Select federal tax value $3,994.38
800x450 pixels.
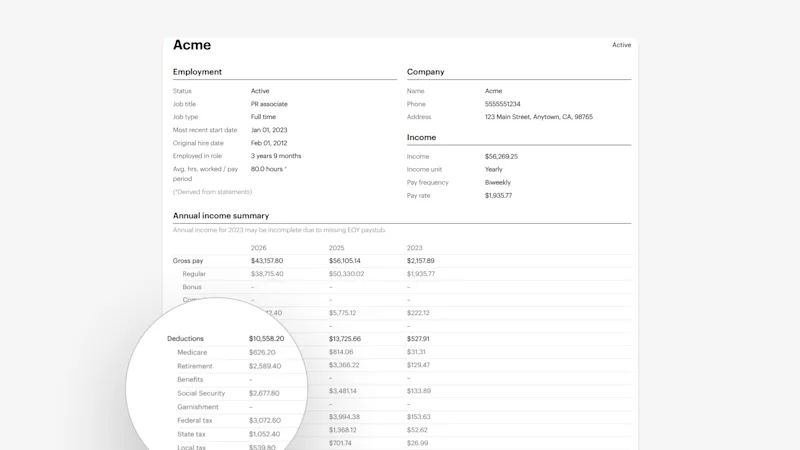[x=344, y=417]
